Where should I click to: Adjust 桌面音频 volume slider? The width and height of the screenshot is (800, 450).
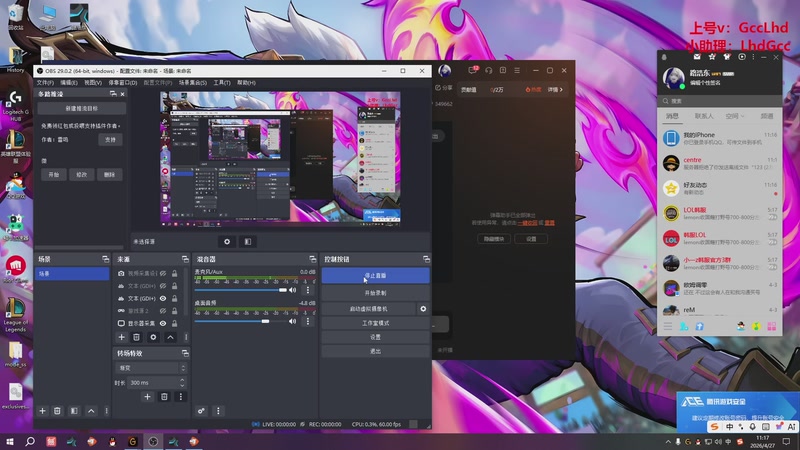[241, 321]
